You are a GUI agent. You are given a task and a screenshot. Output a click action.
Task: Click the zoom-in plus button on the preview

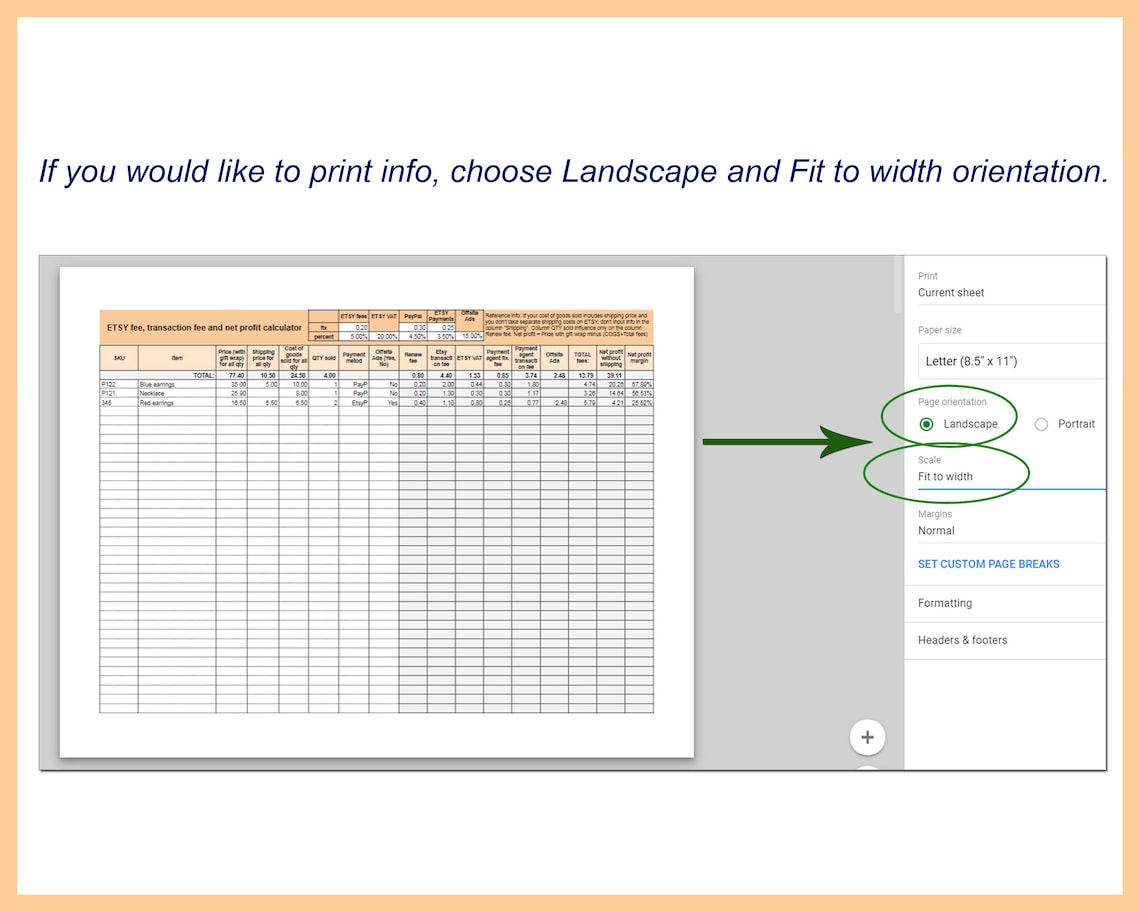867,736
